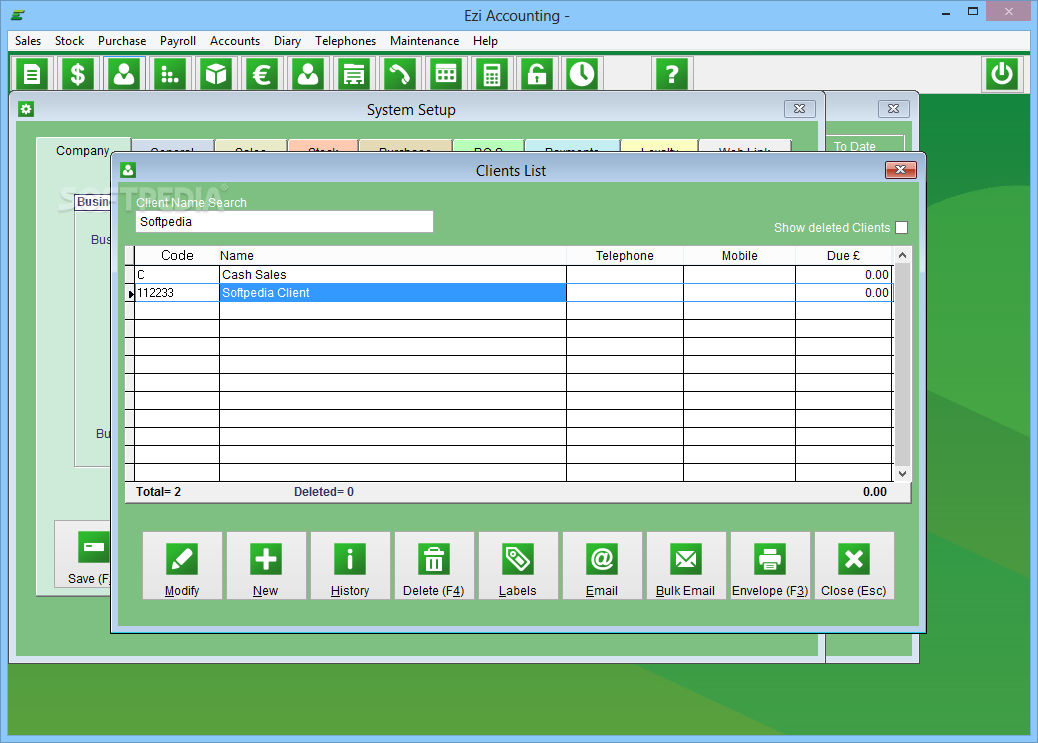Click To Date field in back window
This screenshot has height=743, width=1038.
(x=866, y=145)
